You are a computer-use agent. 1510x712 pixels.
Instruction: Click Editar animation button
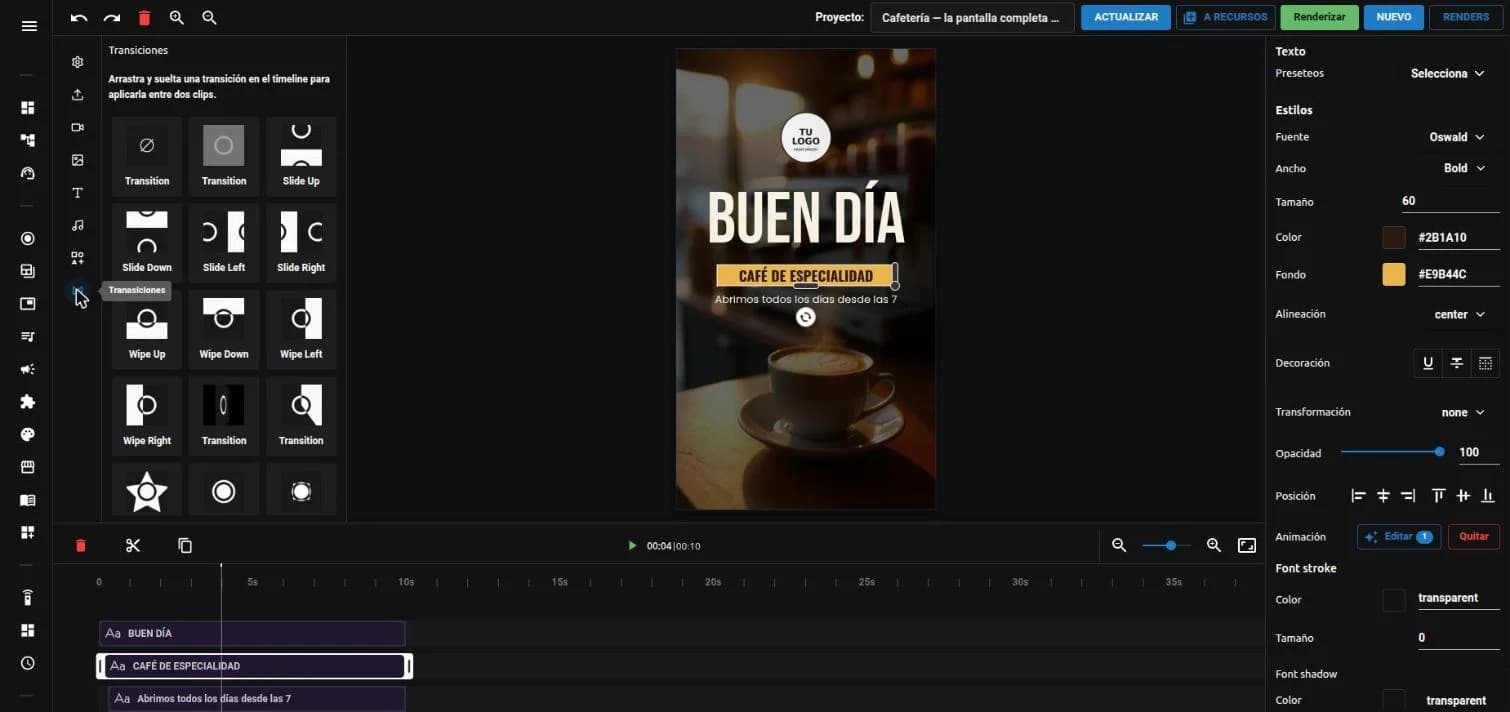1399,537
